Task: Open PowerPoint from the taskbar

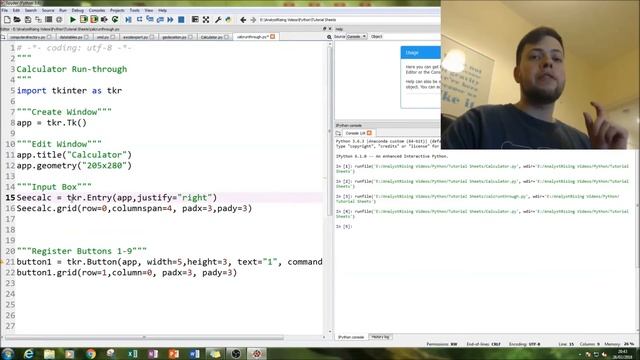Action: (173, 354)
